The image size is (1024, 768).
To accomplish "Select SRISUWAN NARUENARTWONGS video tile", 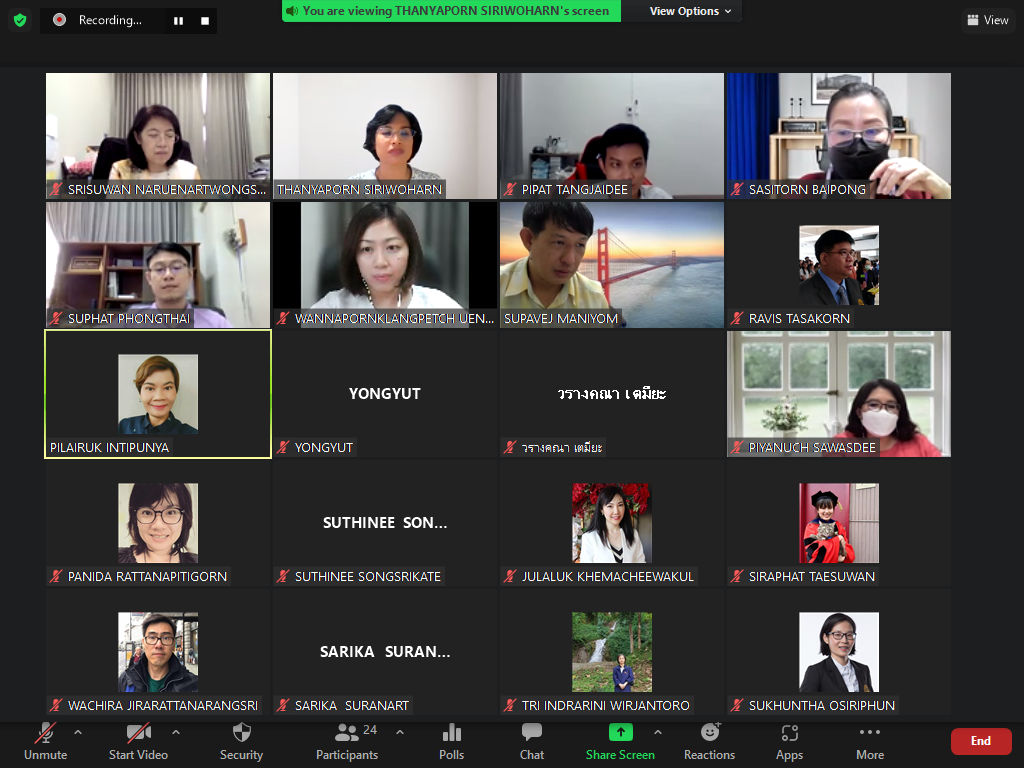I will pos(158,136).
